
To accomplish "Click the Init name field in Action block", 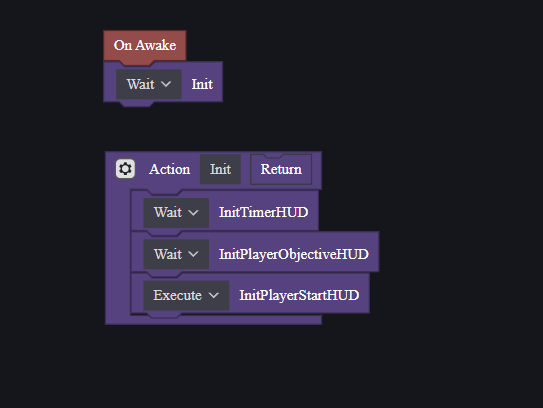I will click(x=220, y=169).
